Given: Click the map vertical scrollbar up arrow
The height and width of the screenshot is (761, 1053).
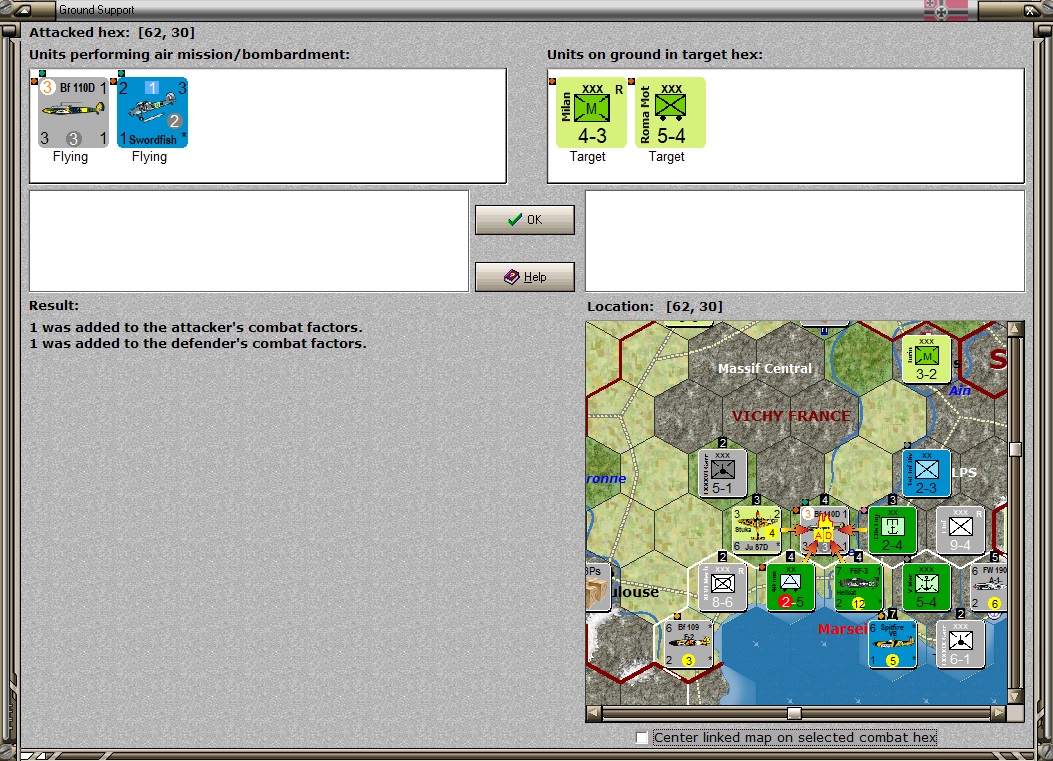Looking at the screenshot, I should 1015,328.
